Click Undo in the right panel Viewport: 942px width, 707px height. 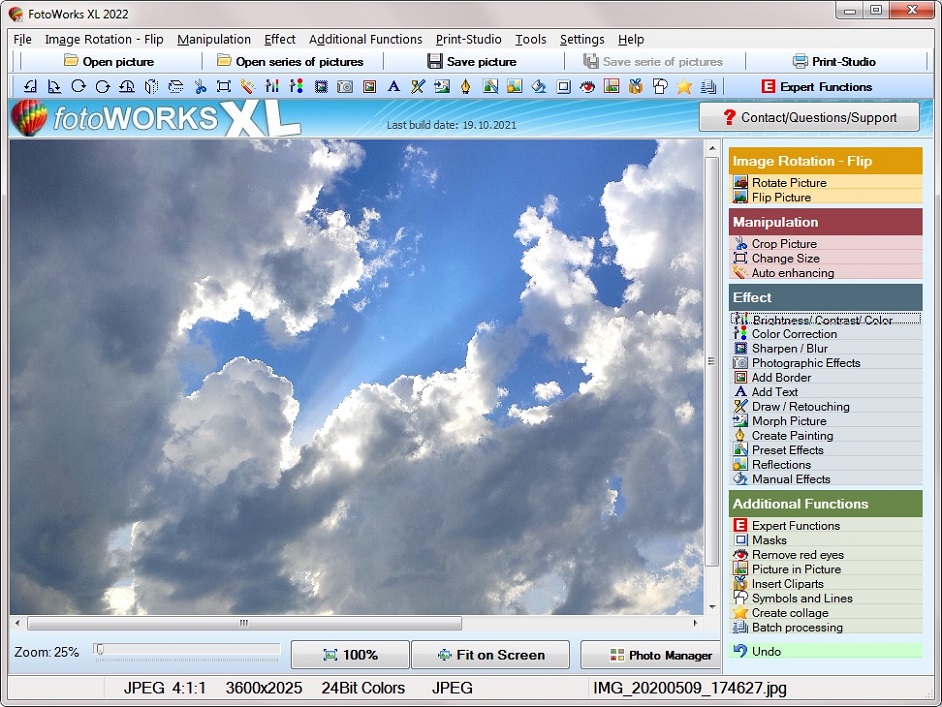pos(766,651)
